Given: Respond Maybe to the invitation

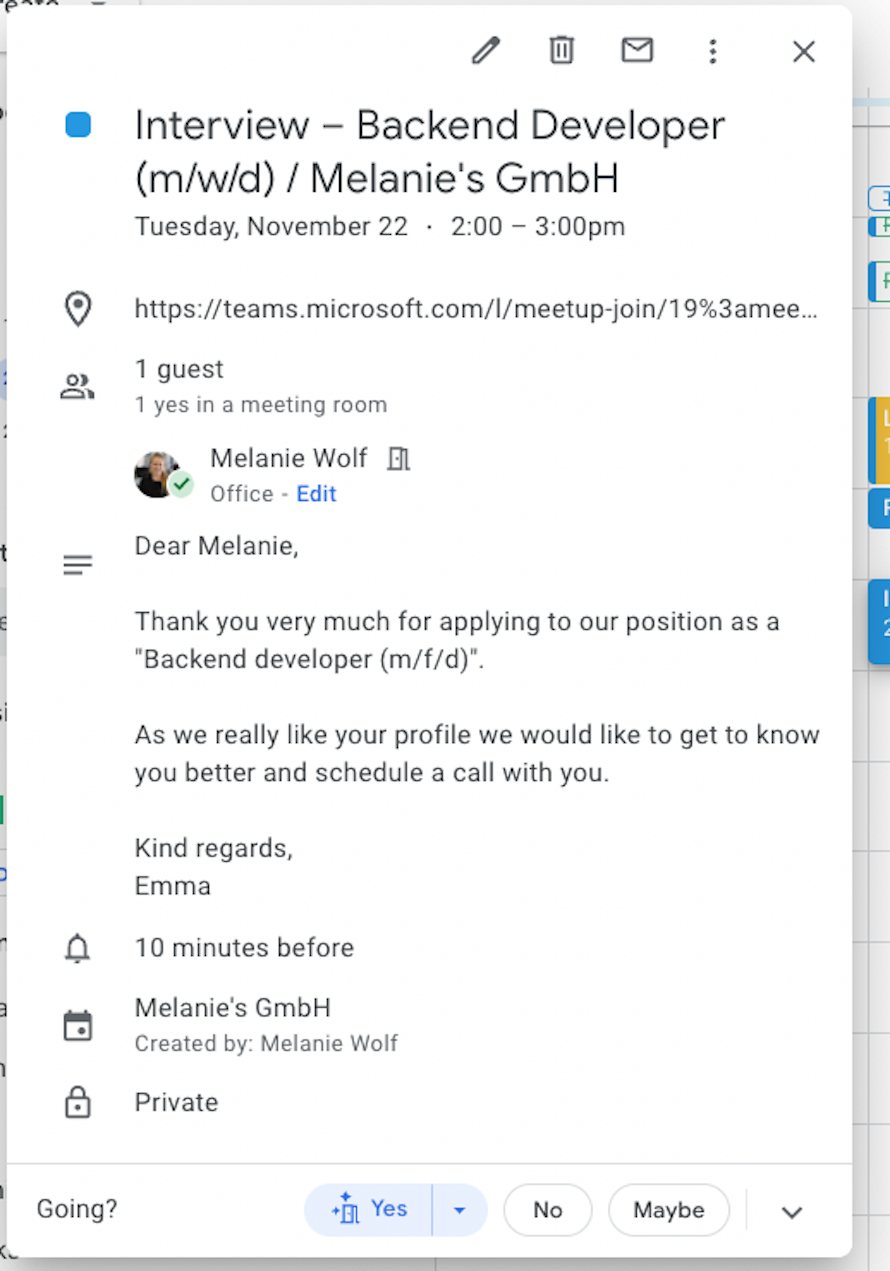Looking at the screenshot, I should coord(669,1210).
